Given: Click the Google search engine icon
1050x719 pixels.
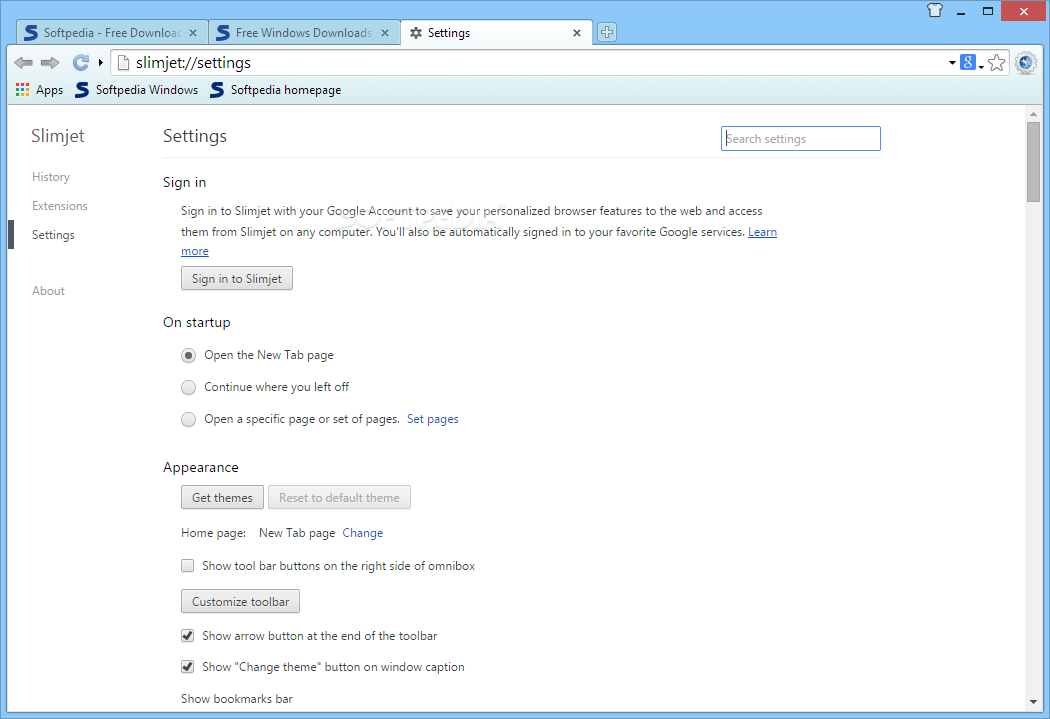Looking at the screenshot, I should pyautogui.click(x=968, y=62).
